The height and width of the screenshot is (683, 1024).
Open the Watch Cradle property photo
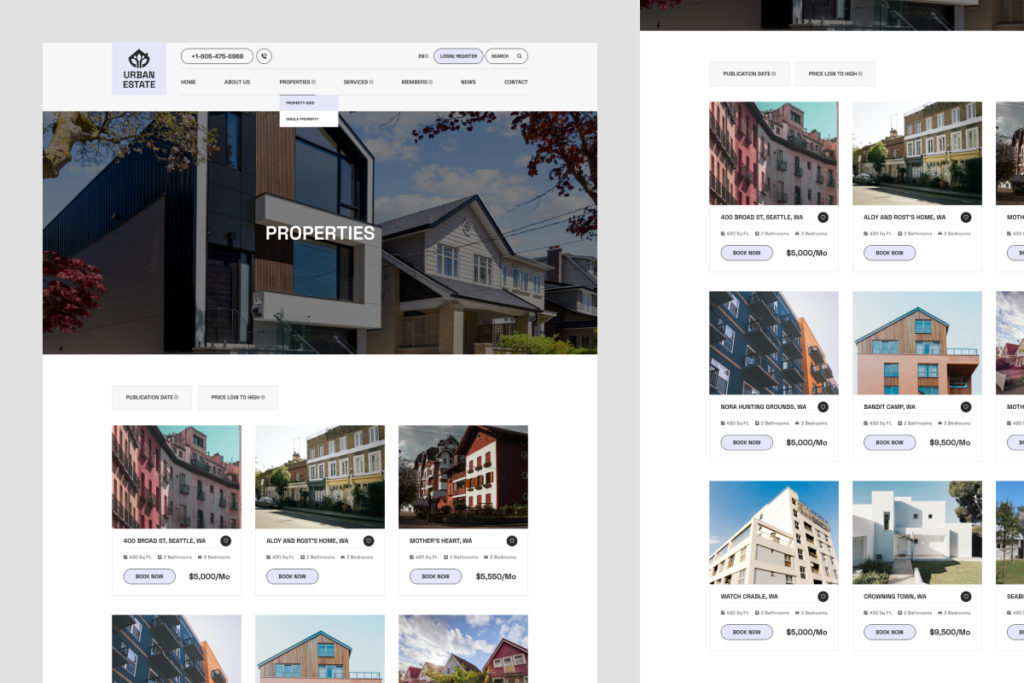click(774, 532)
